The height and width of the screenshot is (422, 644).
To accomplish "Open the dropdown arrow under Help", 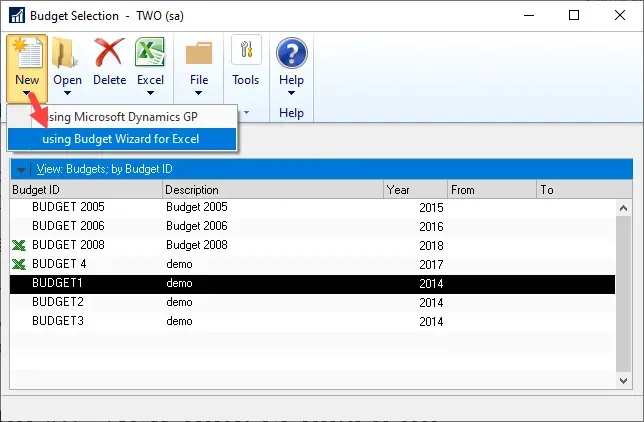I will pyautogui.click(x=291, y=95).
